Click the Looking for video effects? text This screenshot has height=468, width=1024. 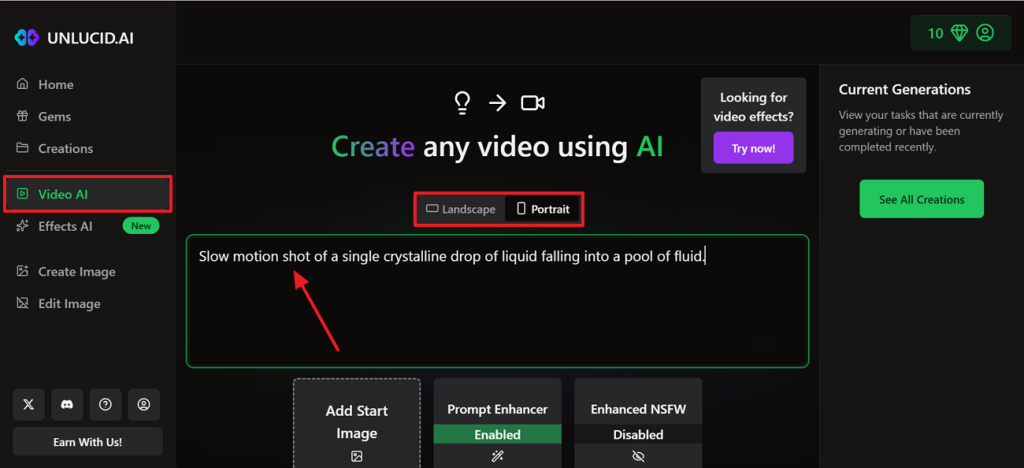pos(753,107)
